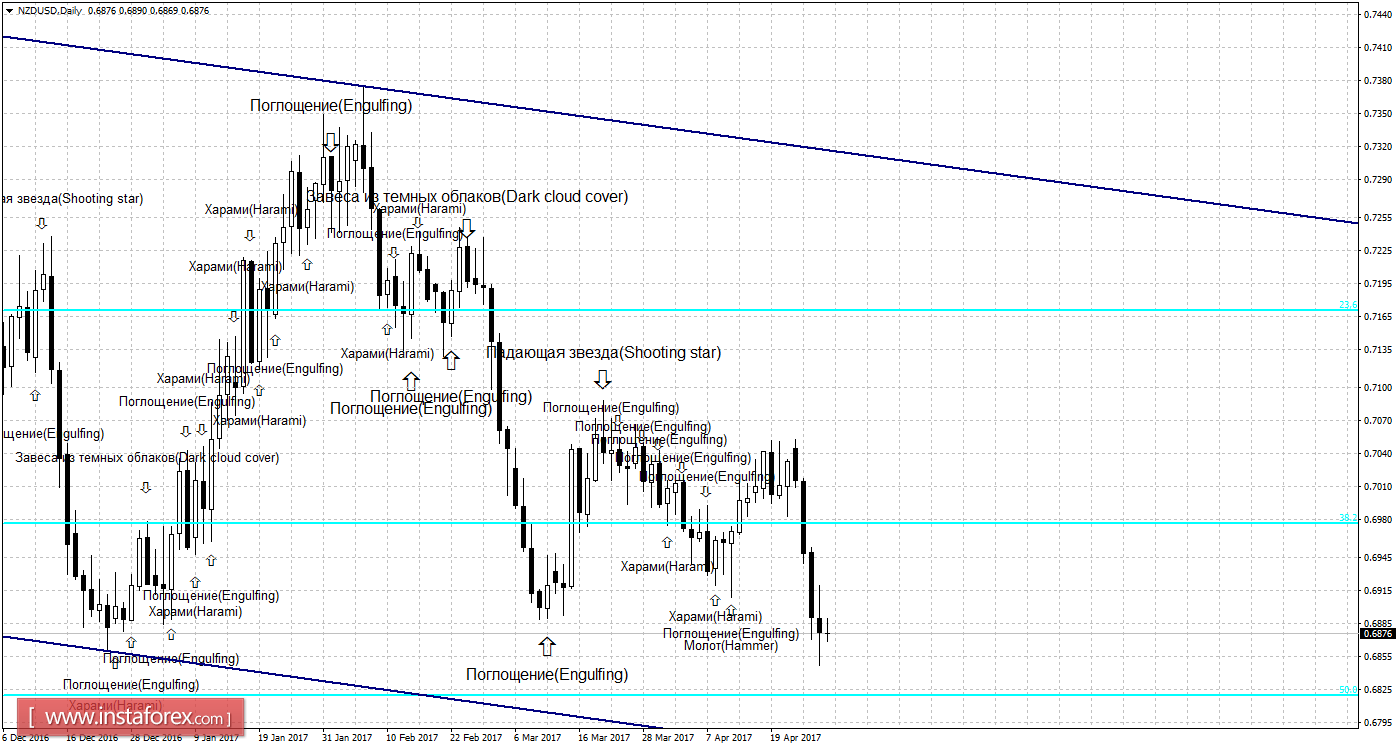Click the large down arrow beneath the top Поглощение(Engulfing) label

(x=332, y=142)
